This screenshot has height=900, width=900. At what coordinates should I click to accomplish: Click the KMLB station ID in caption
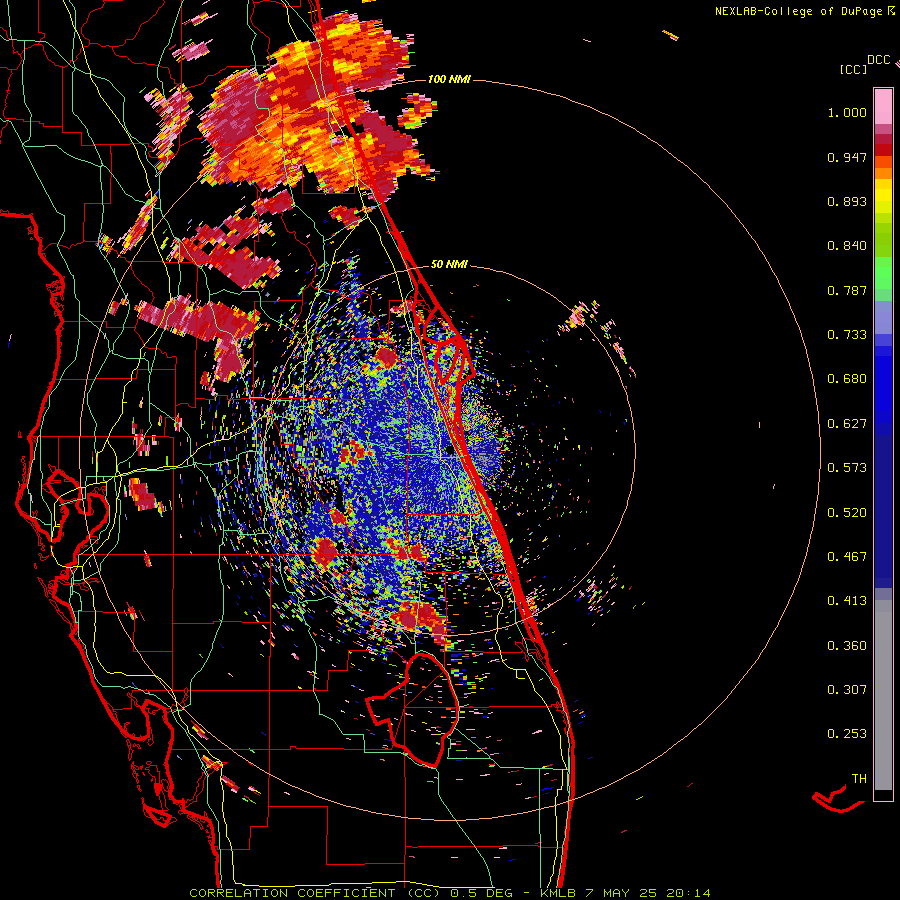pos(559,893)
